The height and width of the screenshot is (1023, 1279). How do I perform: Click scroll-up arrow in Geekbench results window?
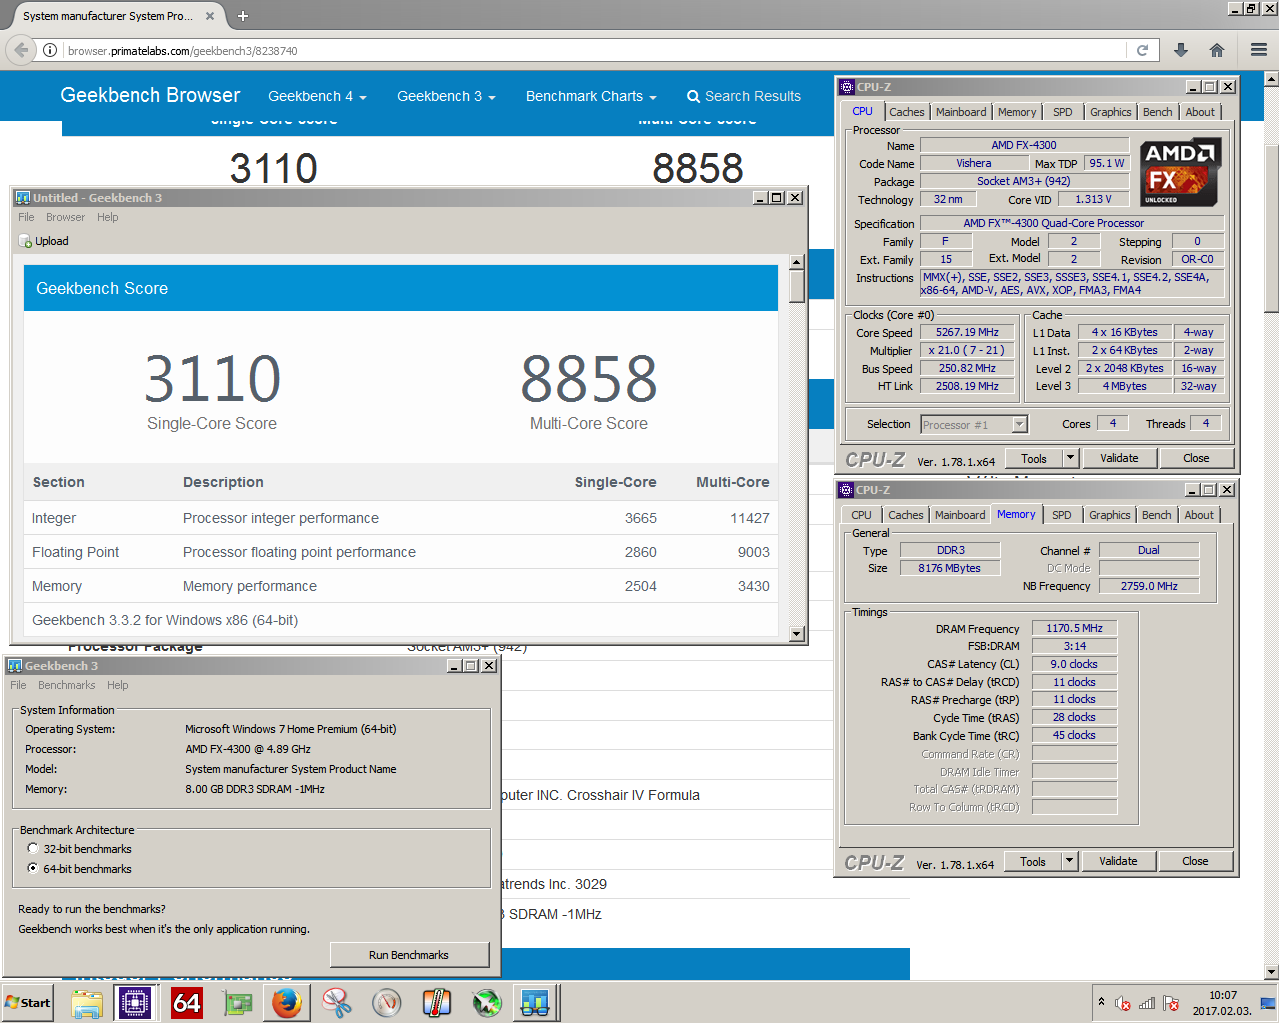(797, 262)
